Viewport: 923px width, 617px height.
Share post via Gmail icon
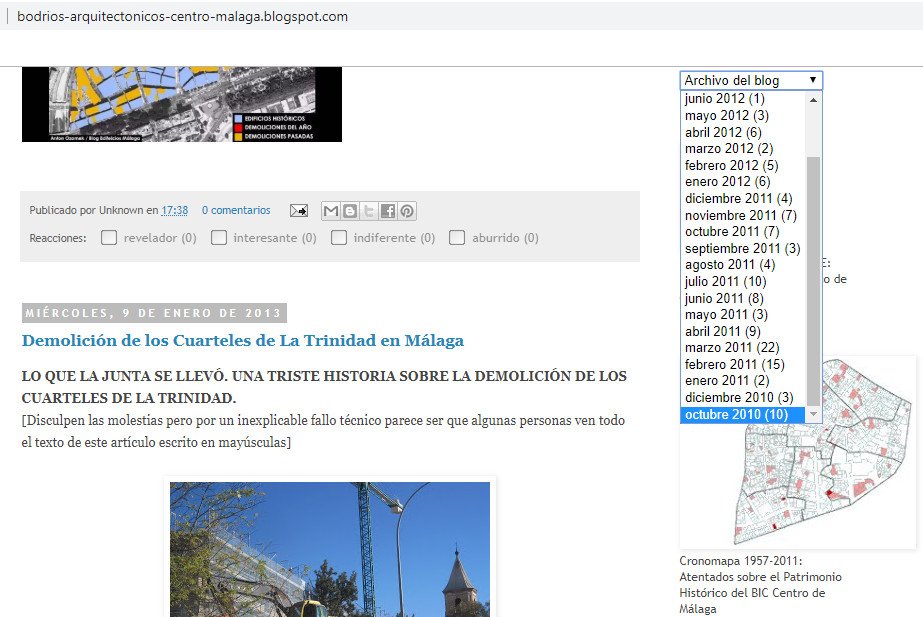coord(331,211)
